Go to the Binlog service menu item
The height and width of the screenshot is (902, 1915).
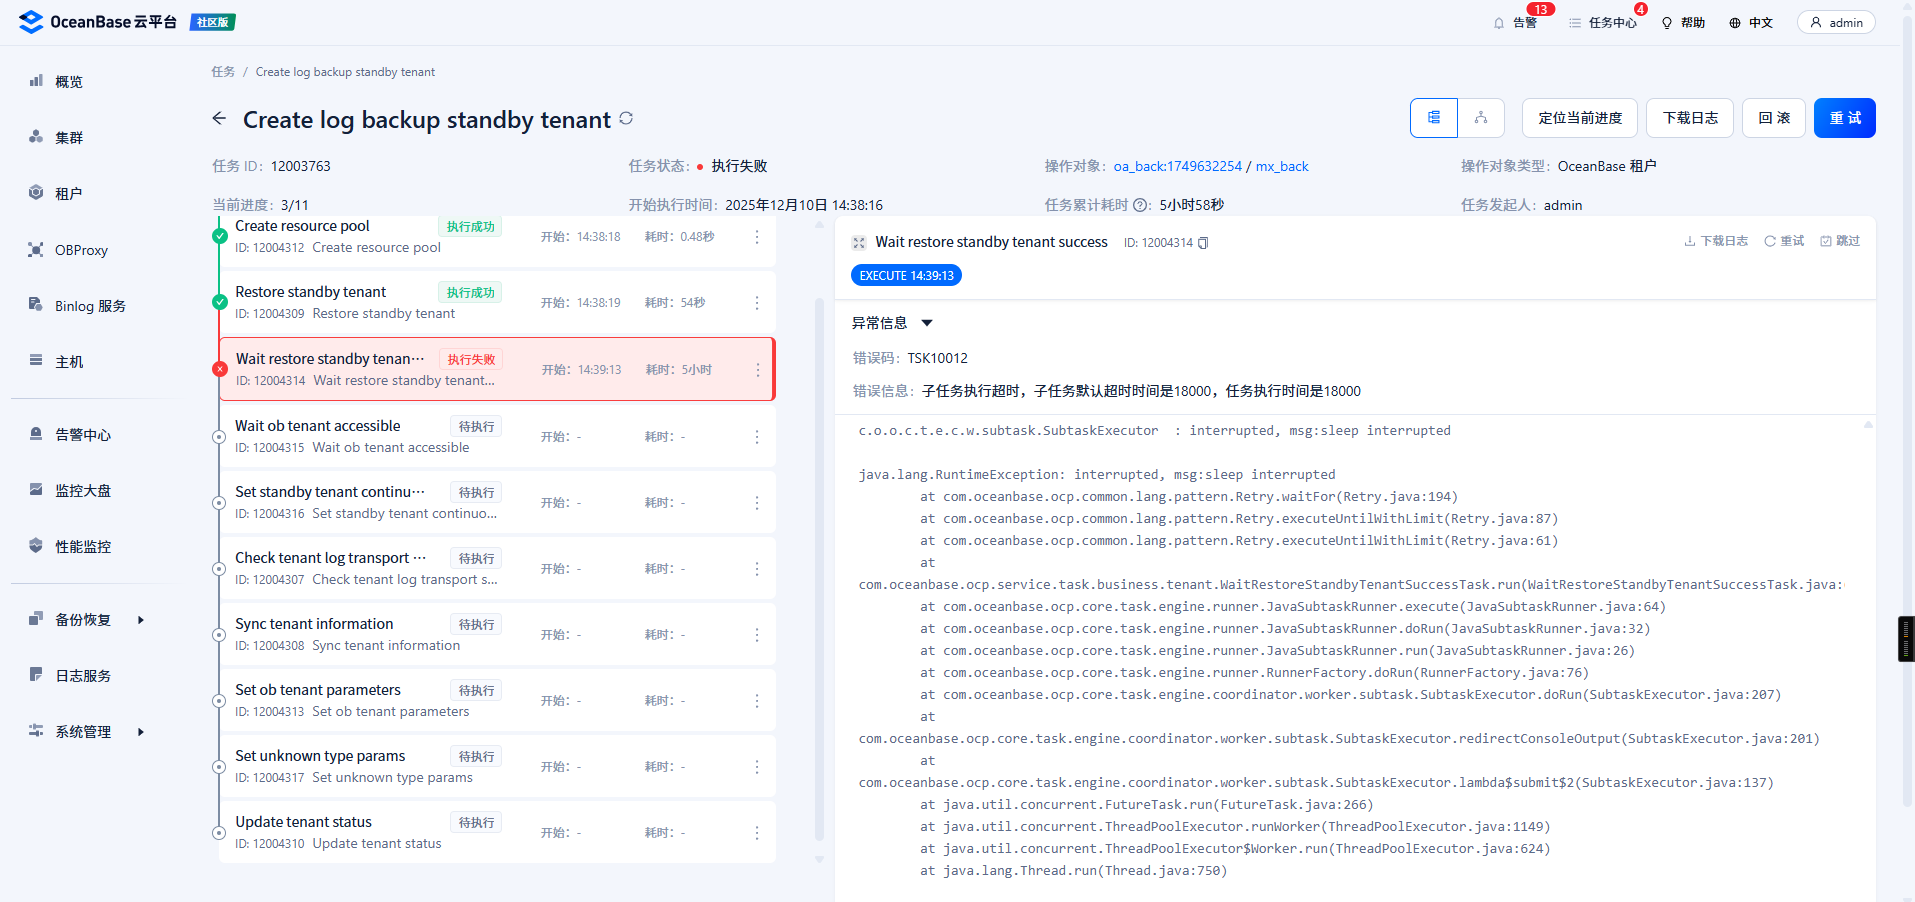click(x=90, y=306)
